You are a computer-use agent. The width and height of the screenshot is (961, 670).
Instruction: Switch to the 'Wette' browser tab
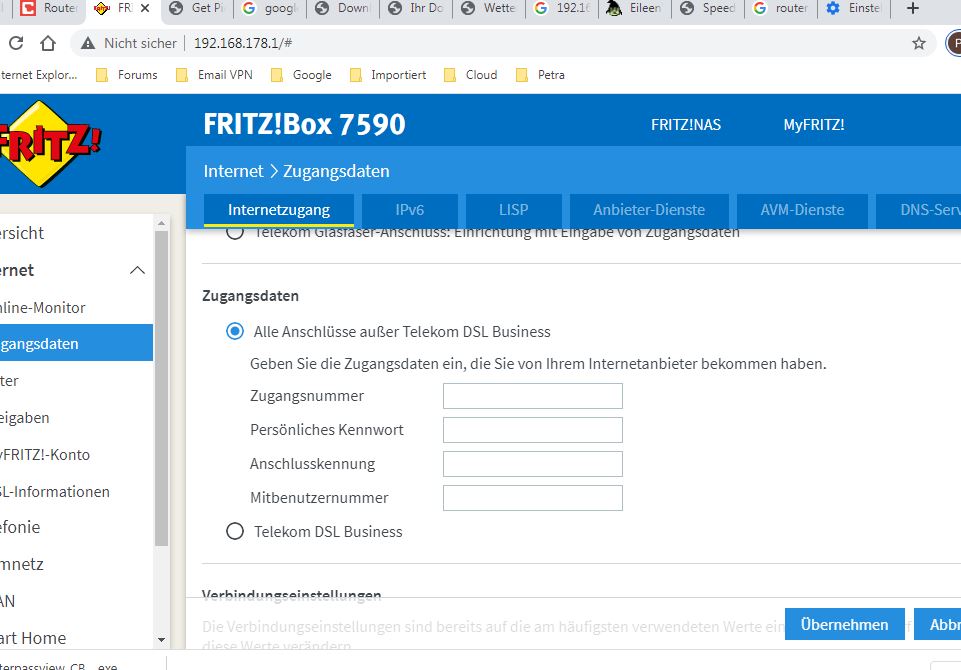click(x=489, y=8)
